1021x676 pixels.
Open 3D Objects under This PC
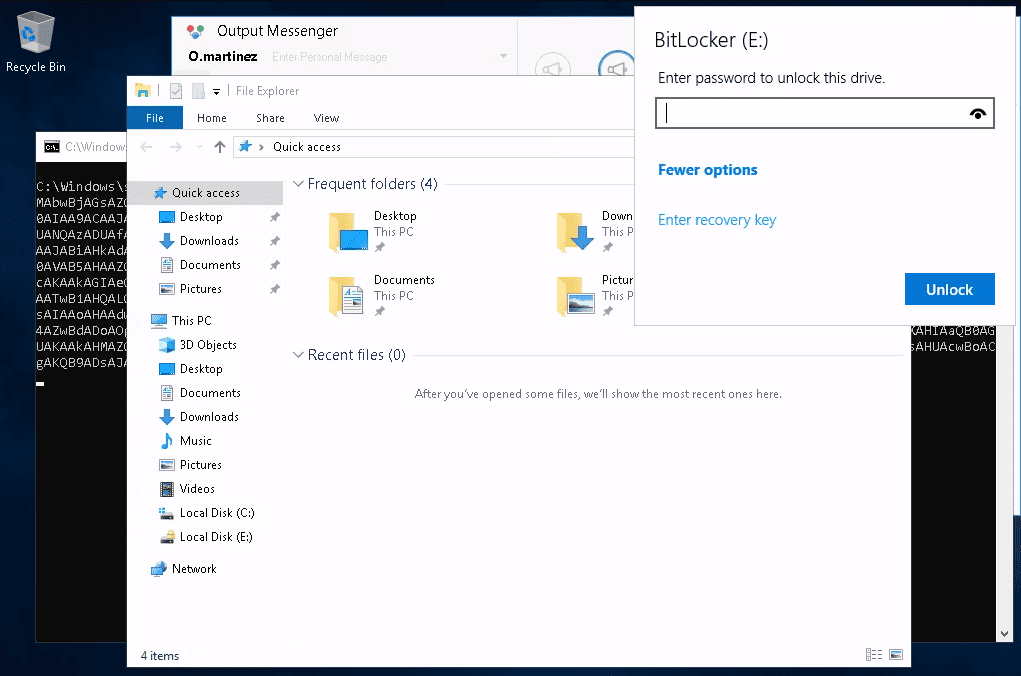point(207,345)
